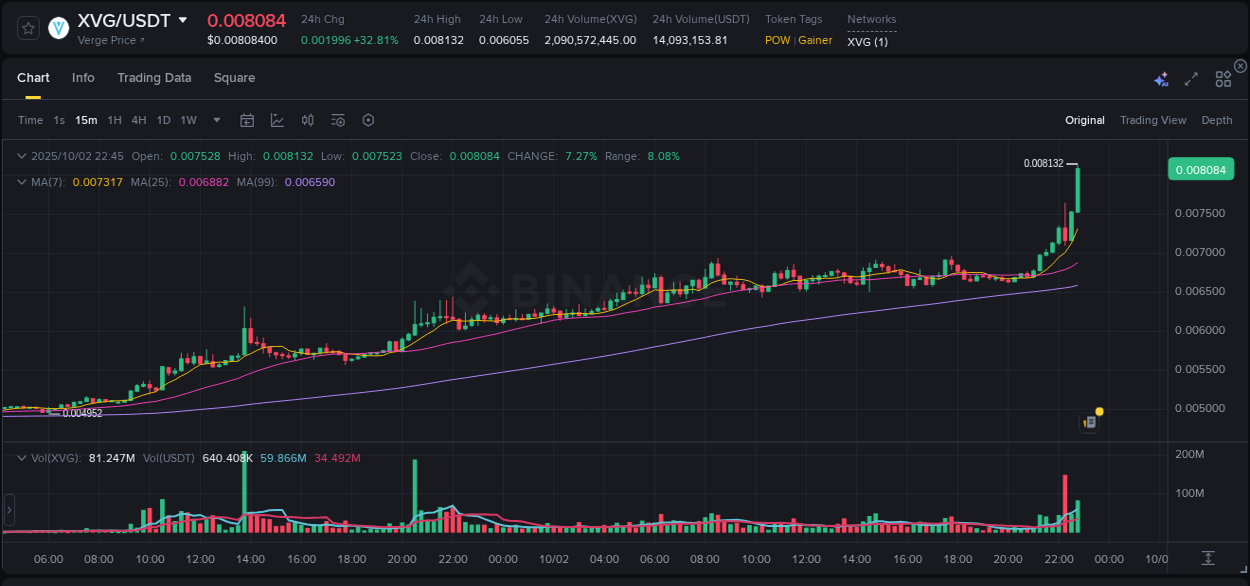Click the Verge coin logo next to XVG/USDT
This screenshot has height=586, width=1250.
[x=58, y=28]
